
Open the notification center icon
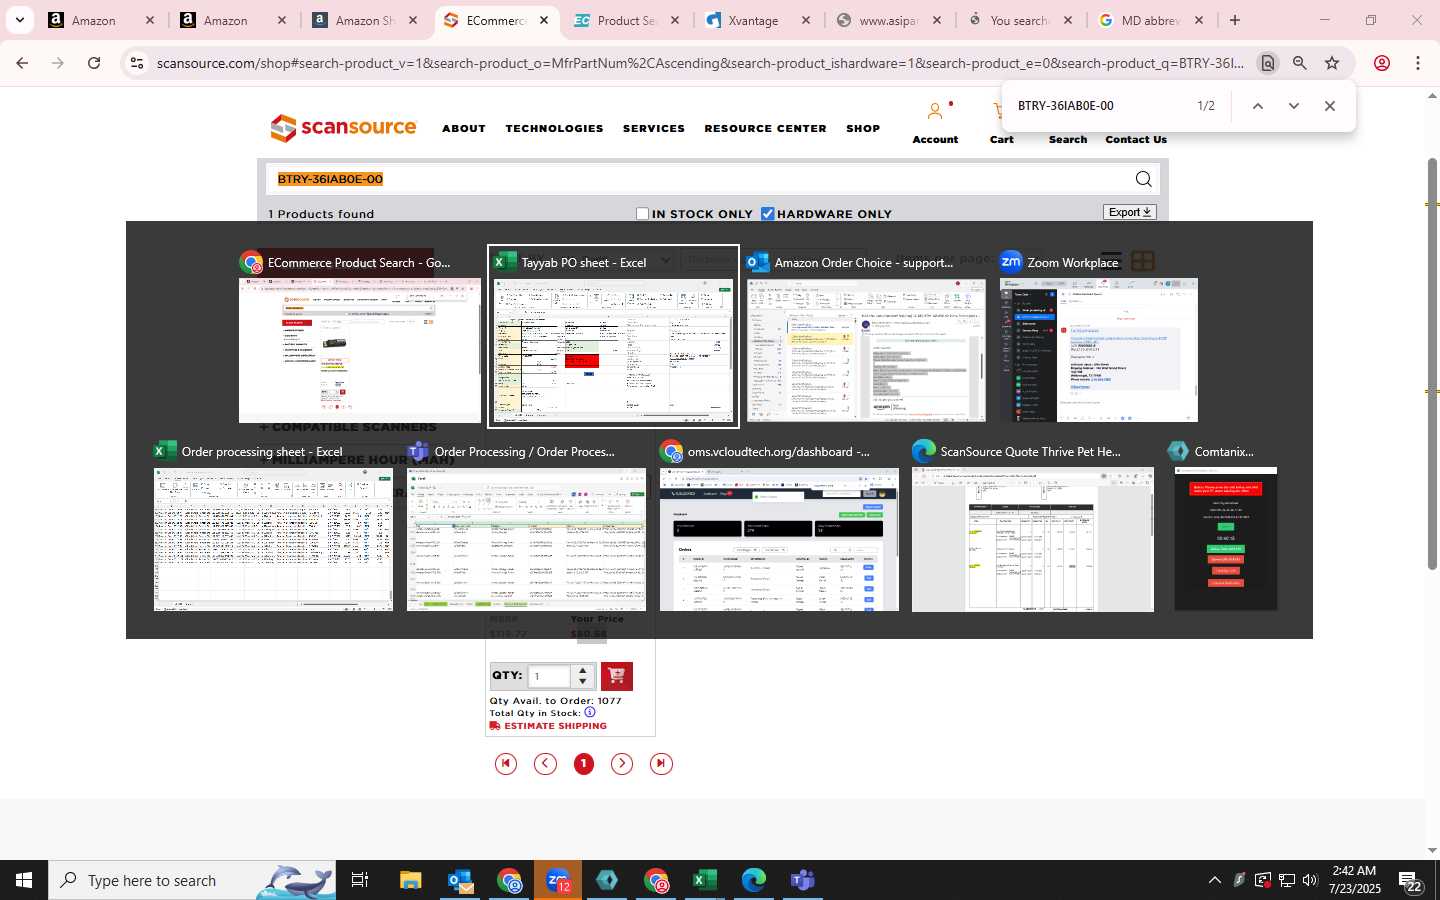(1410, 881)
